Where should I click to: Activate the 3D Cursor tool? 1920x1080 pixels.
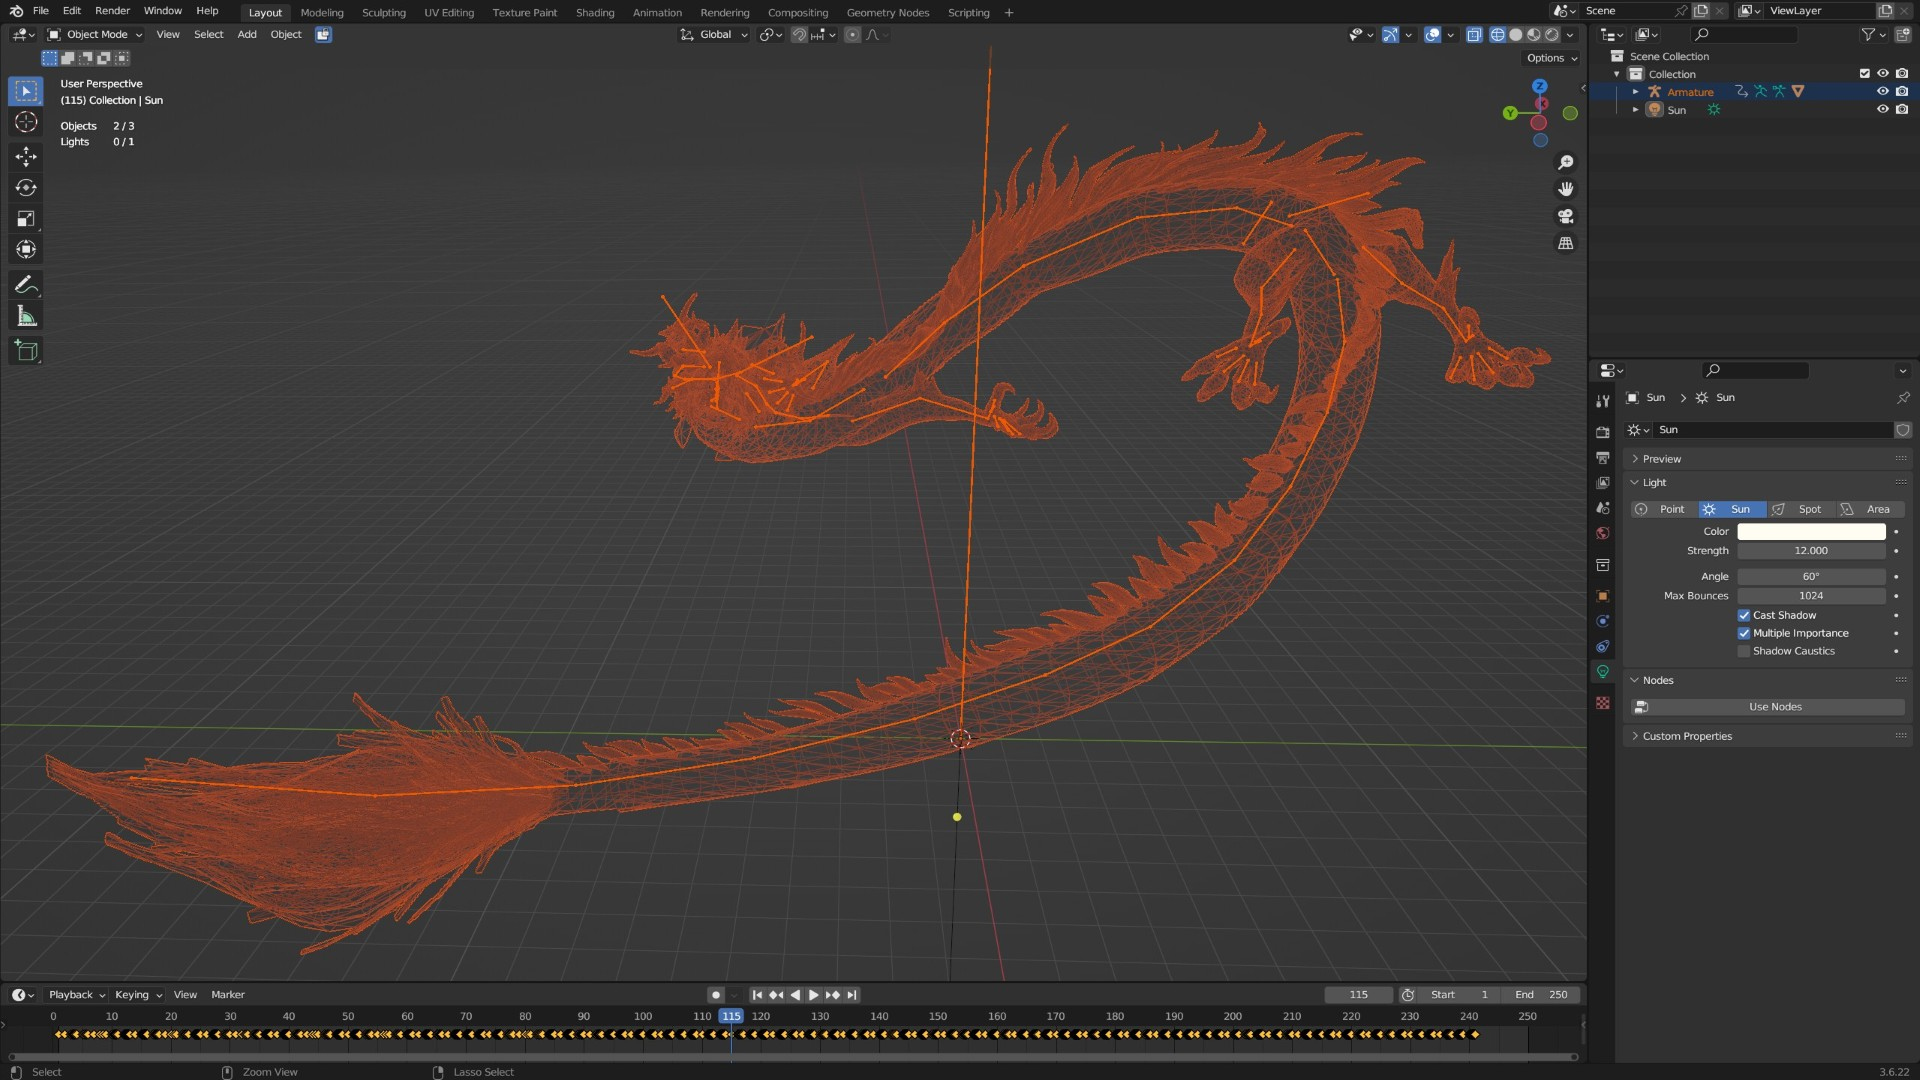[x=26, y=122]
